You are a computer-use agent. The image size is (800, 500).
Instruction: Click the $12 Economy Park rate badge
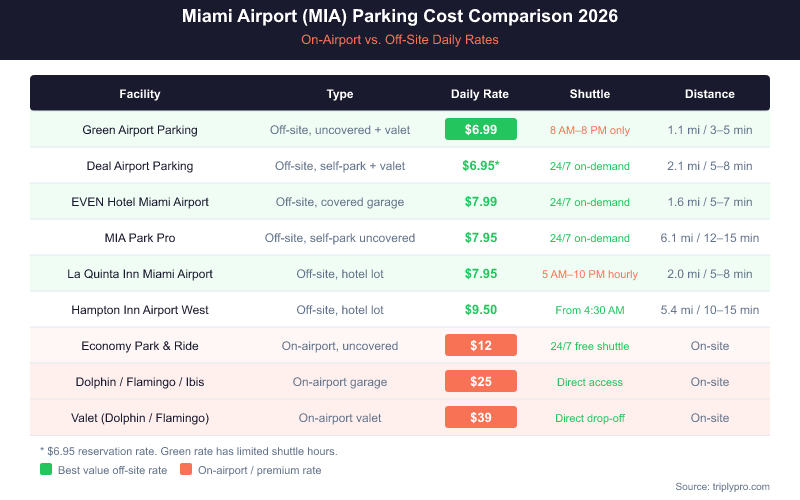tap(480, 345)
